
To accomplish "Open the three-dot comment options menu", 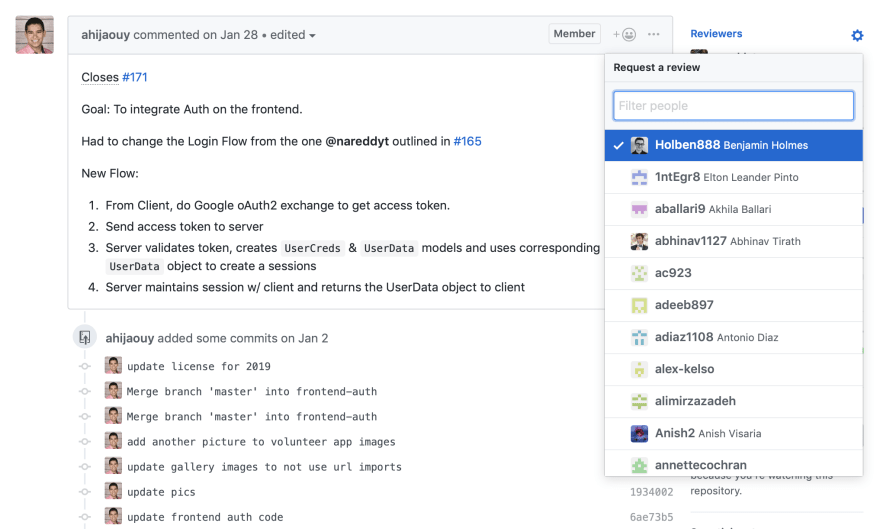I will tap(653, 34).
